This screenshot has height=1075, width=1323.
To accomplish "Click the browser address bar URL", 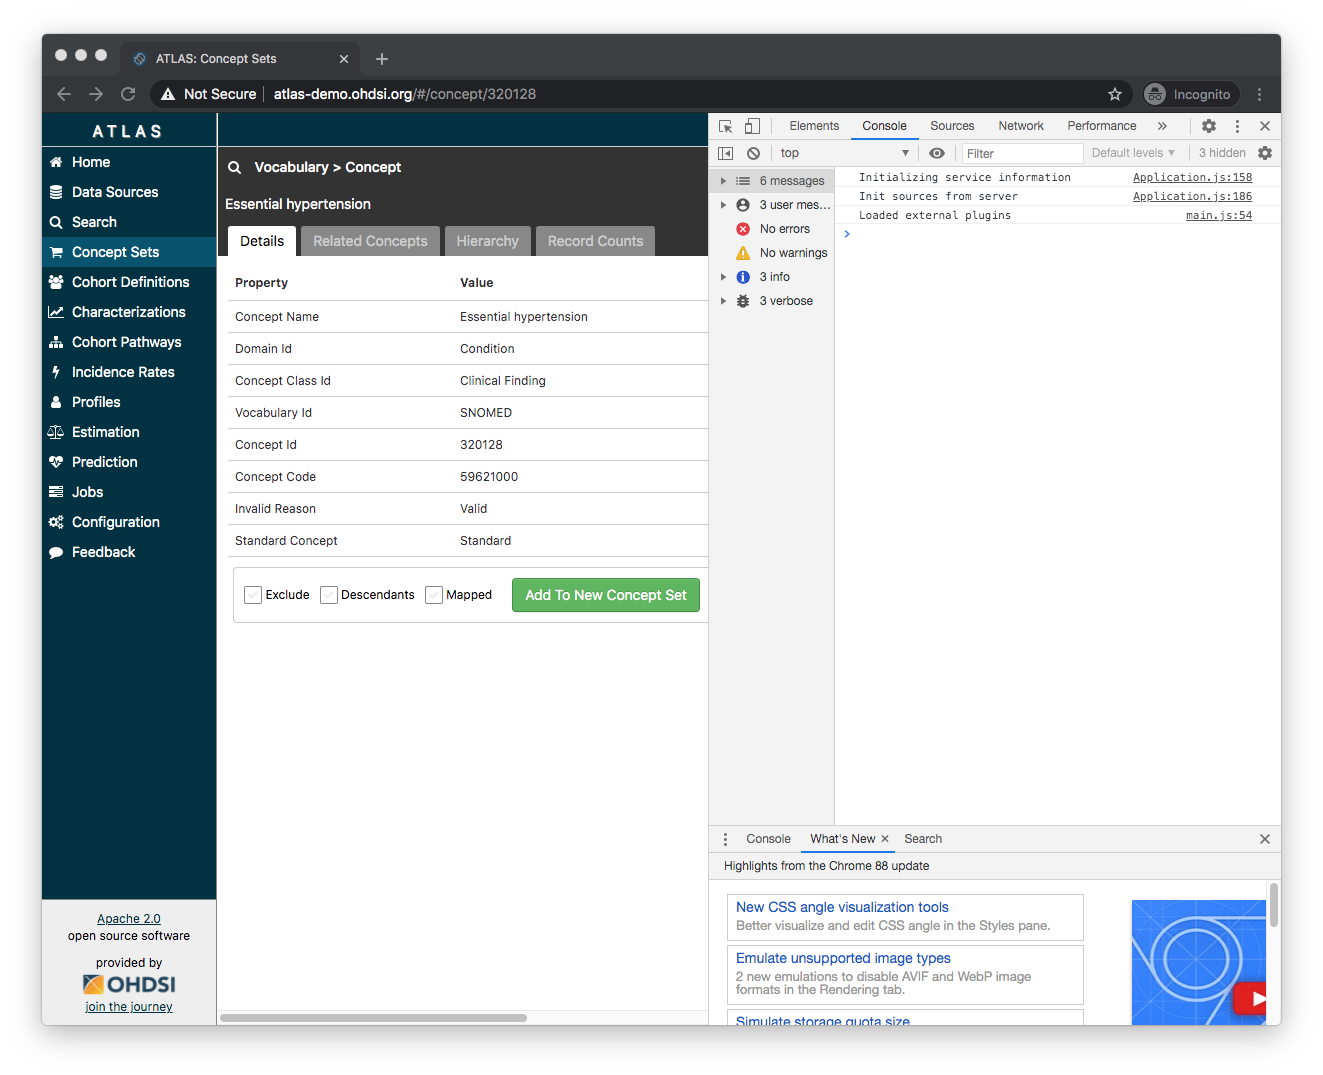I will pyautogui.click(x=405, y=94).
